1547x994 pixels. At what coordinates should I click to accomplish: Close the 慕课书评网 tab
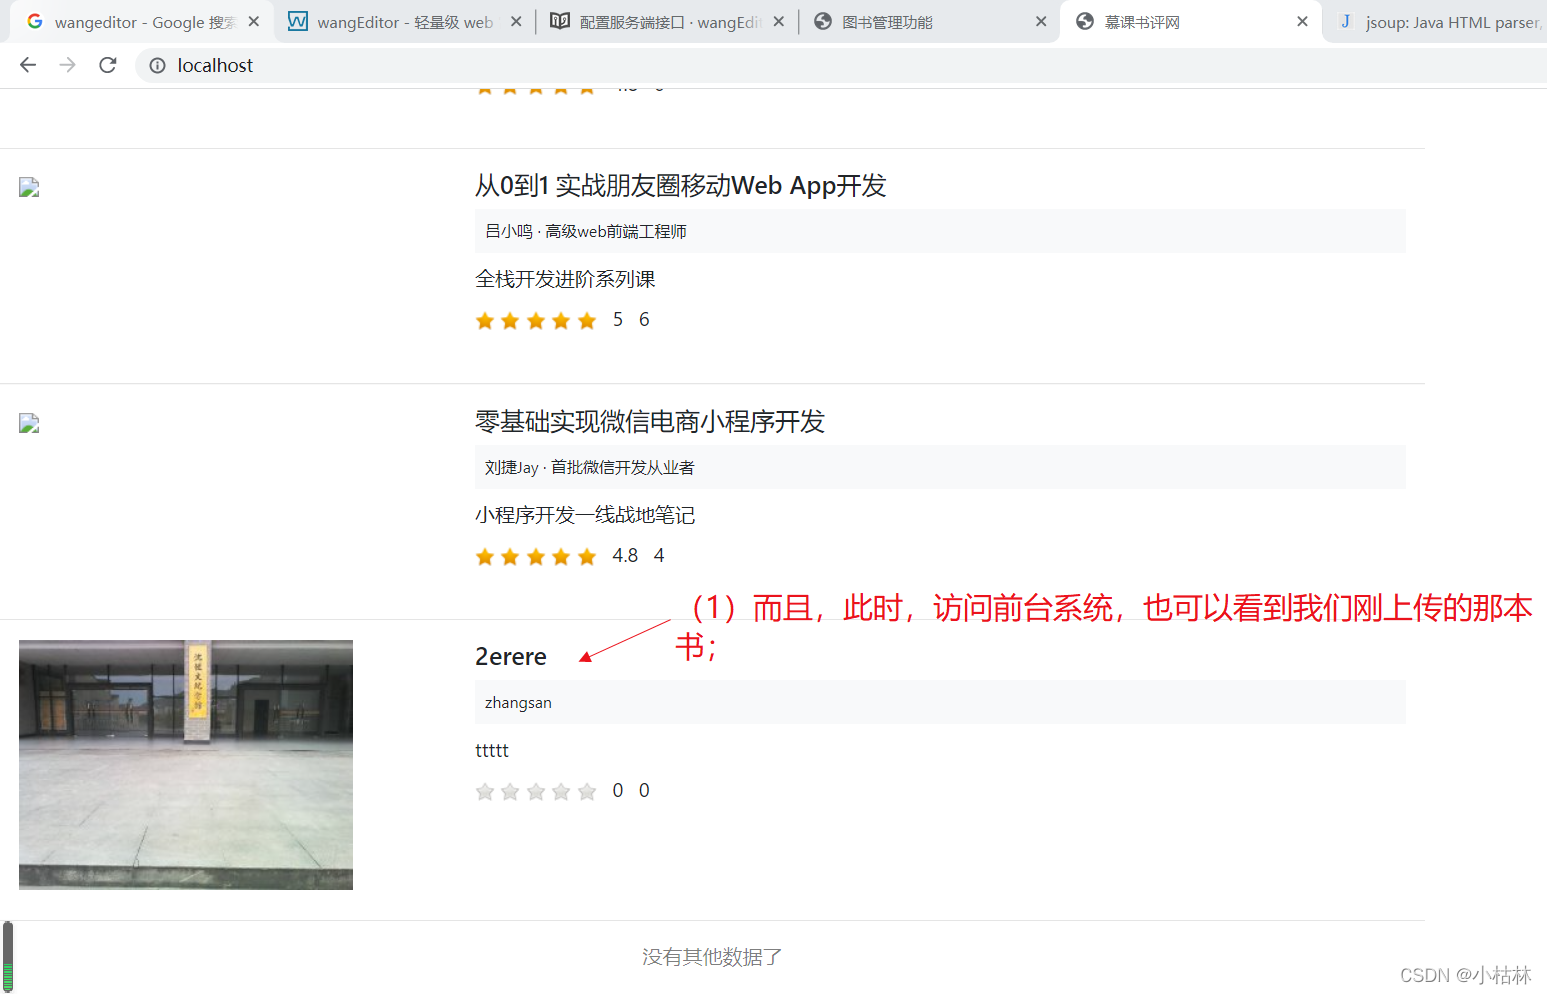1302,20
